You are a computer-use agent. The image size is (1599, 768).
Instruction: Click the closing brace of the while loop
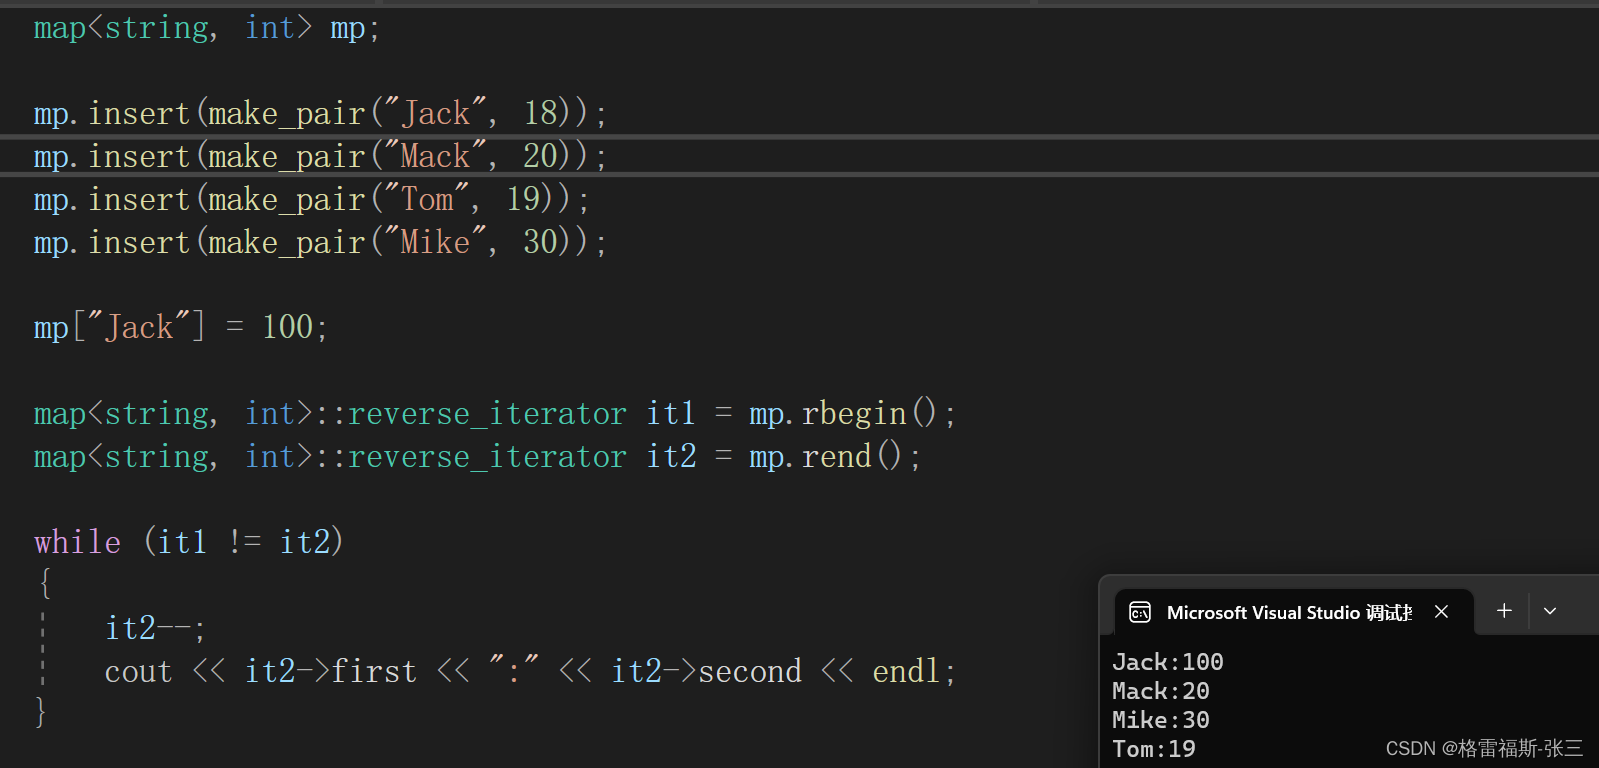41,712
